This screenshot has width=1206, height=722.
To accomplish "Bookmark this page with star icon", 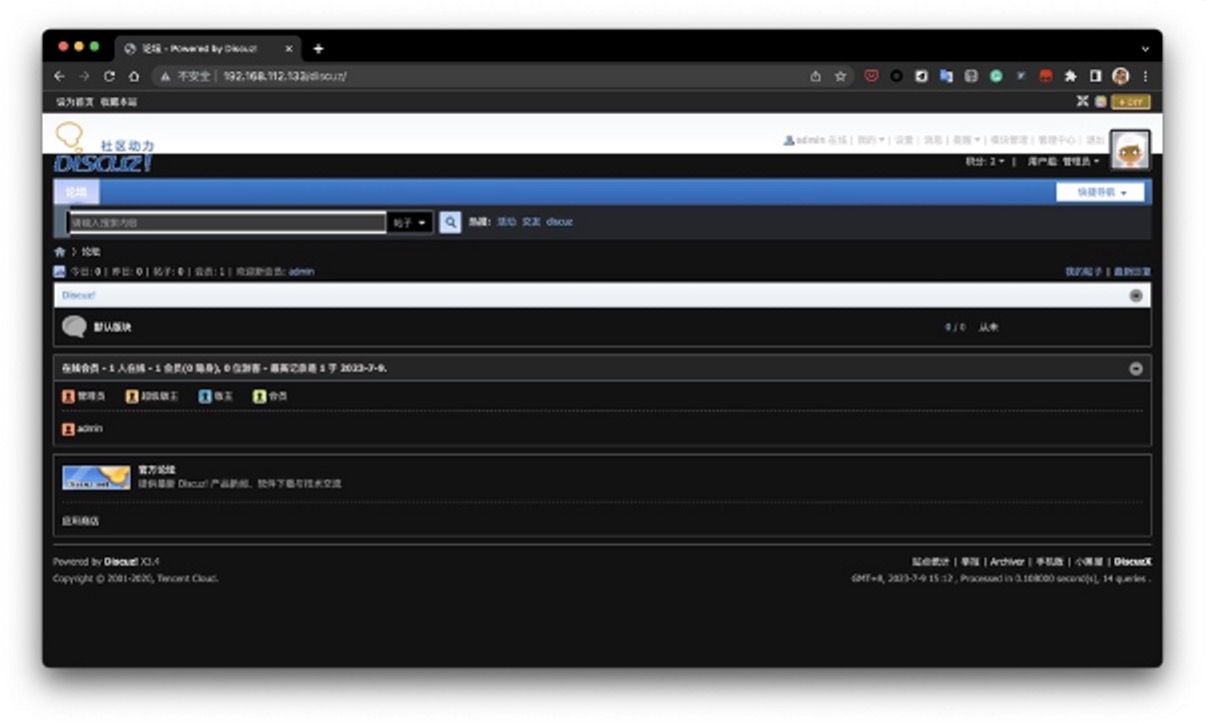I will coord(841,76).
